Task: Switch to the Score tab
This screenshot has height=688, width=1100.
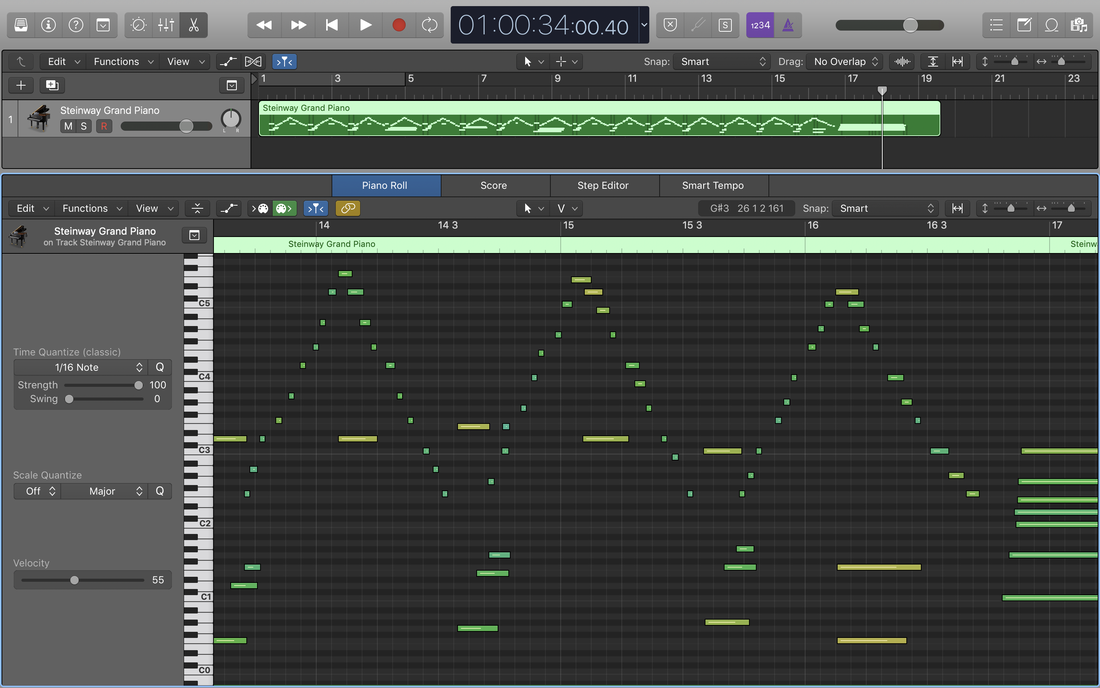Action: [494, 185]
